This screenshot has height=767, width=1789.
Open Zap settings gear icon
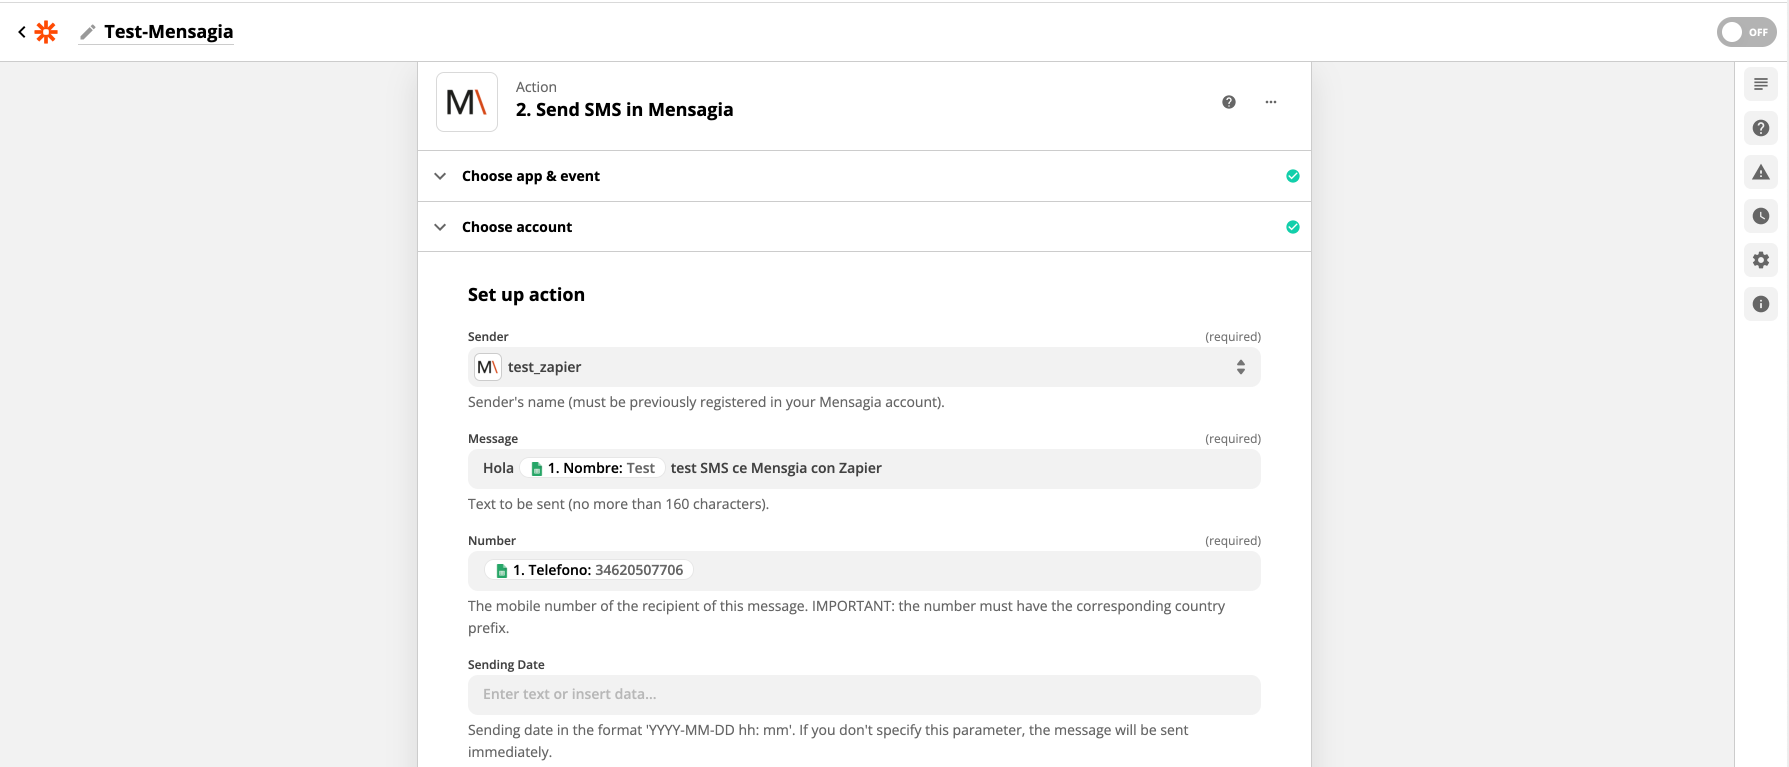pos(1761,260)
